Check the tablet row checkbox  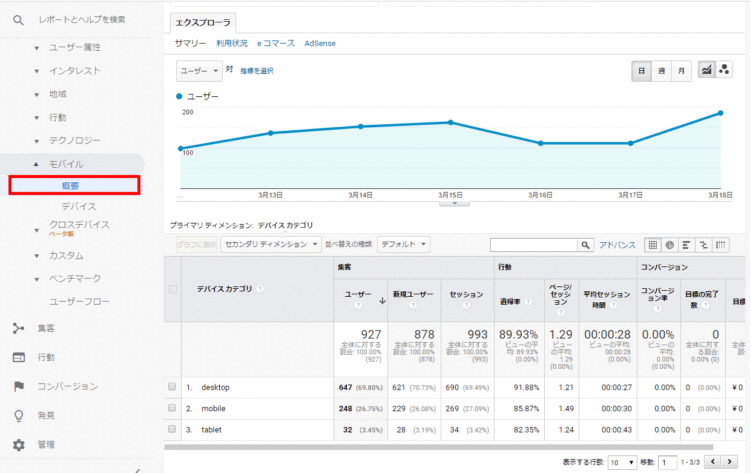point(173,429)
